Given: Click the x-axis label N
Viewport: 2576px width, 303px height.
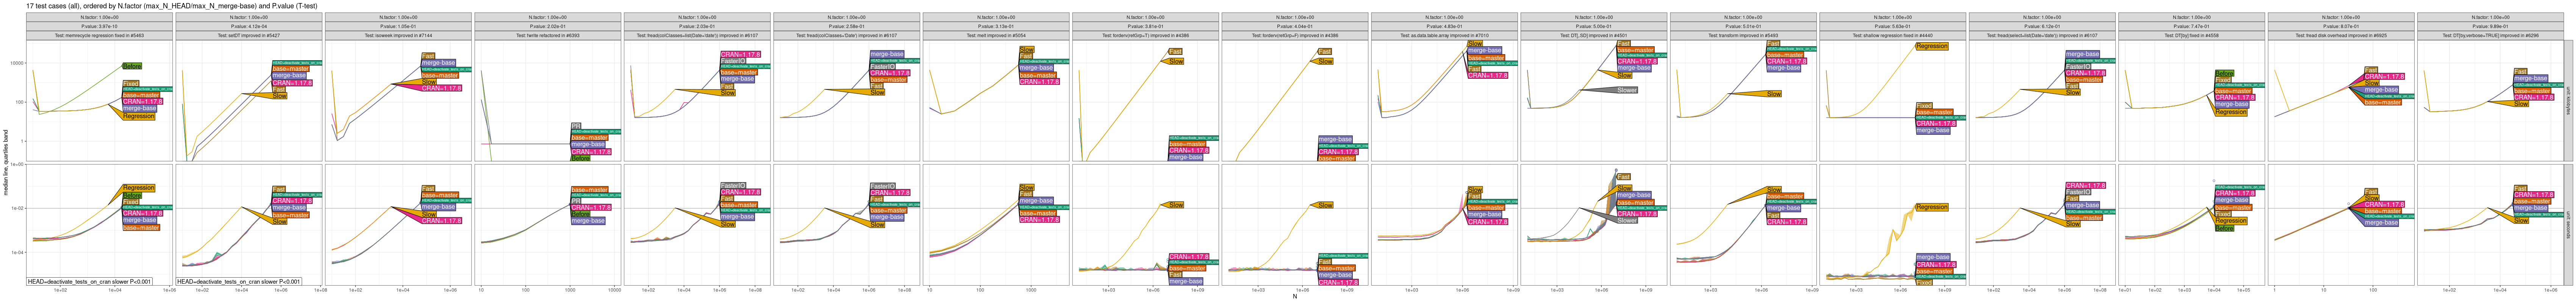Looking at the screenshot, I should click(x=1294, y=297).
